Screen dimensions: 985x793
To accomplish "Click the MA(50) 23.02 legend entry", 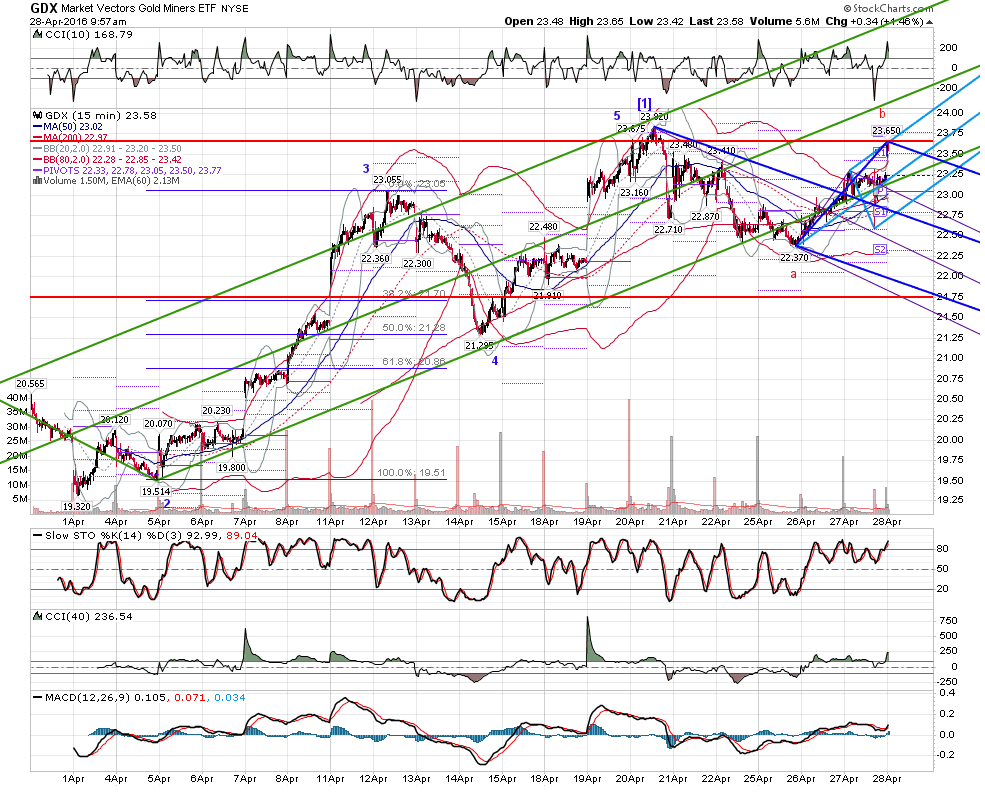I will point(68,127).
